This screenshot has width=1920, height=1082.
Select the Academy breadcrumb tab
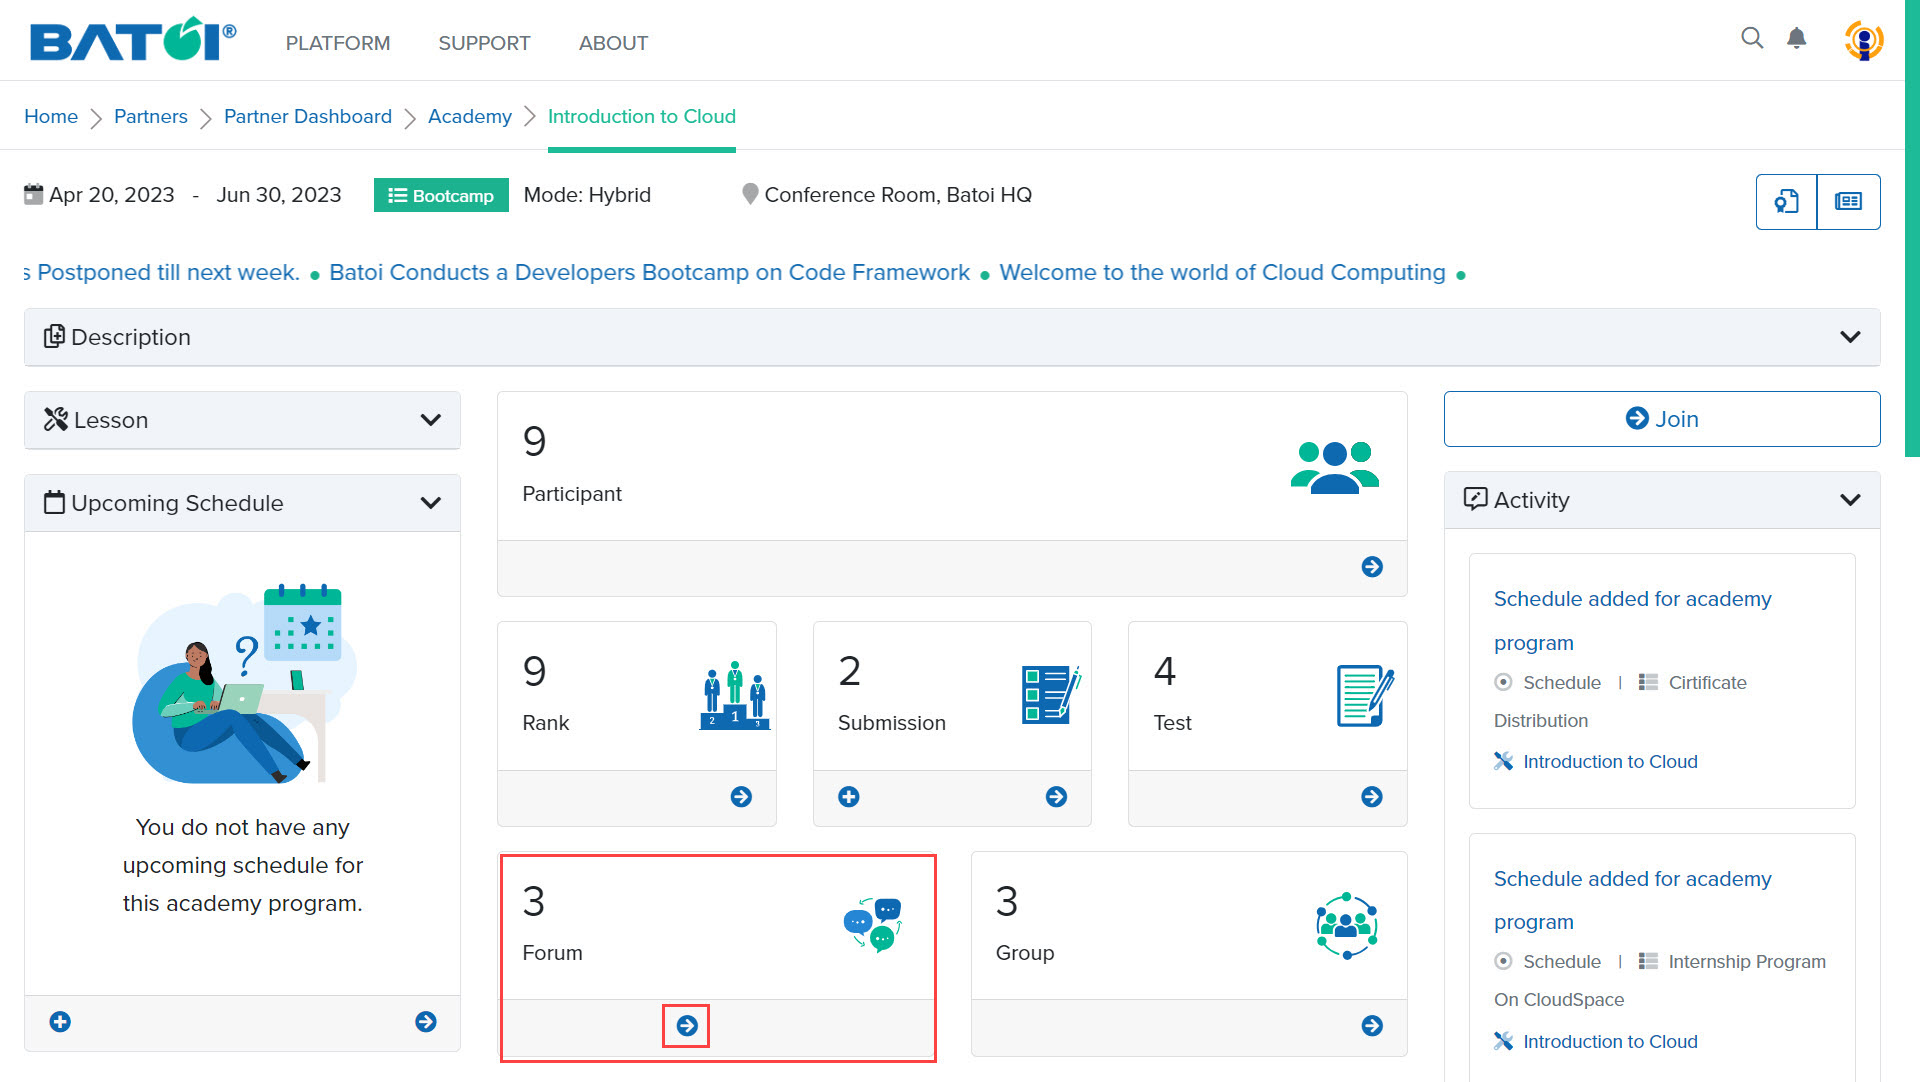point(471,116)
